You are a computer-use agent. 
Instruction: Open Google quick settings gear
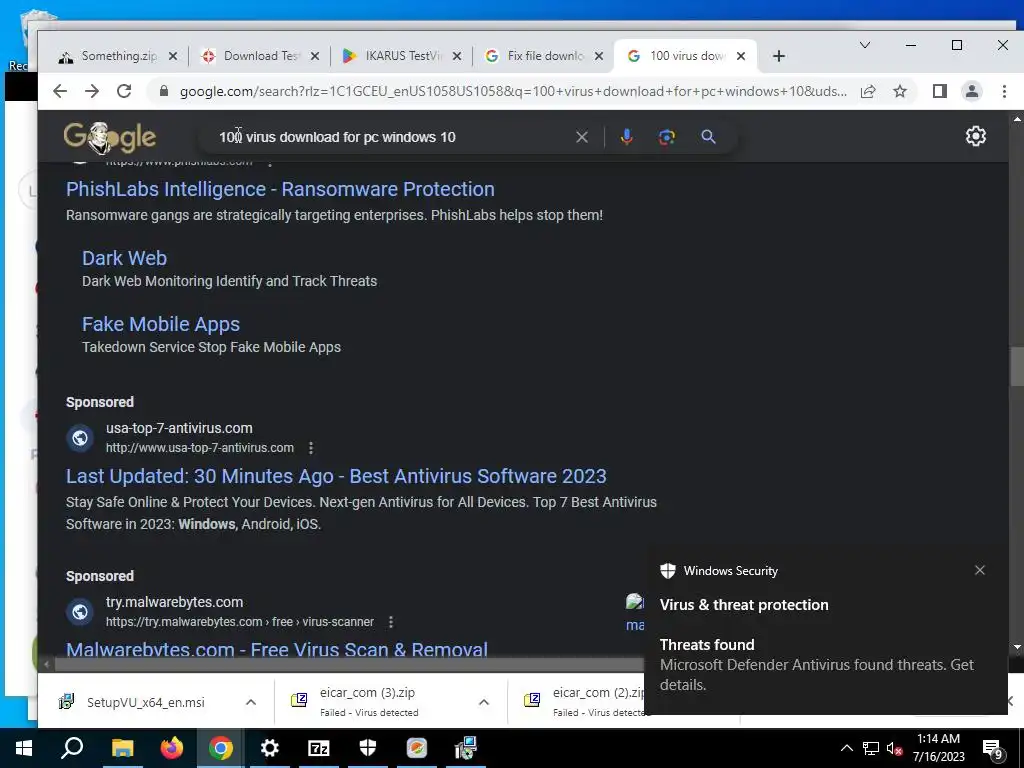click(x=976, y=136)
